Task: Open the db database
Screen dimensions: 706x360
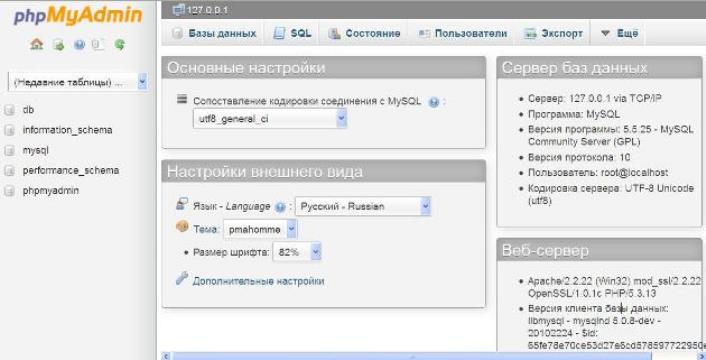Action: tap(28, 110)
